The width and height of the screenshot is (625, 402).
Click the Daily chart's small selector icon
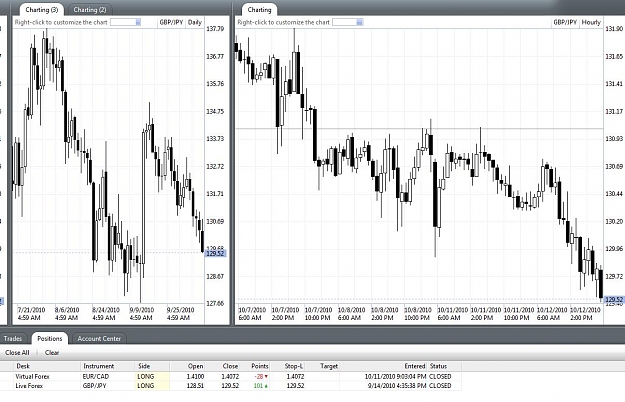tap(138, 22)
